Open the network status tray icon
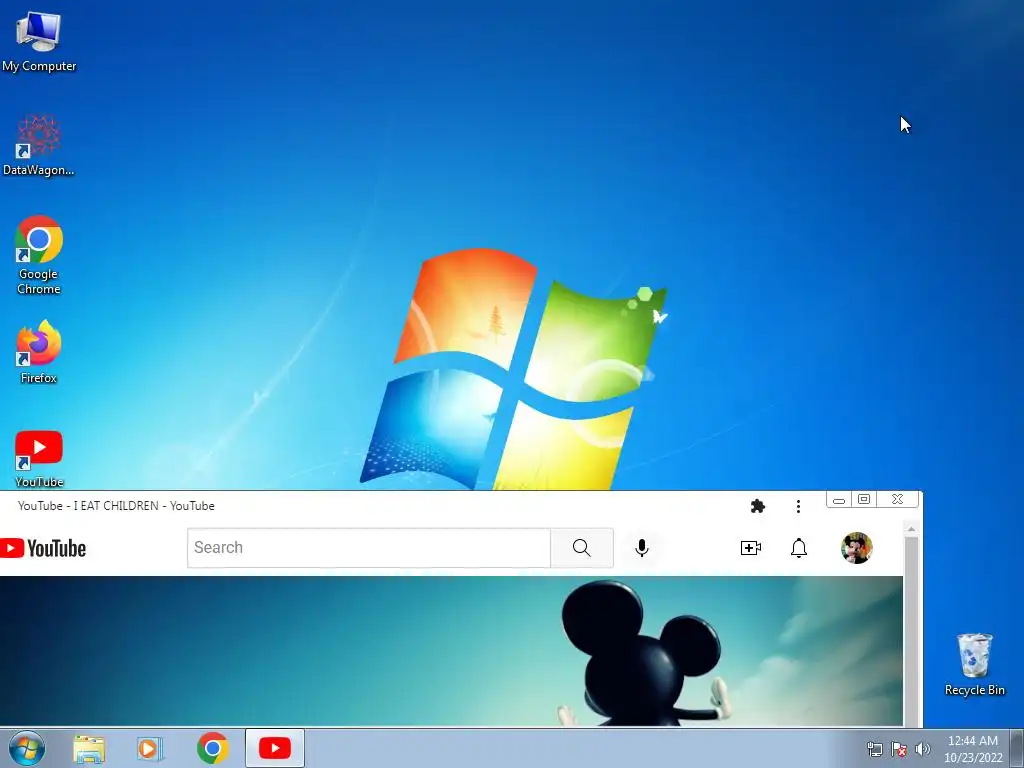The image size is (1024, 768). point(874,750)
